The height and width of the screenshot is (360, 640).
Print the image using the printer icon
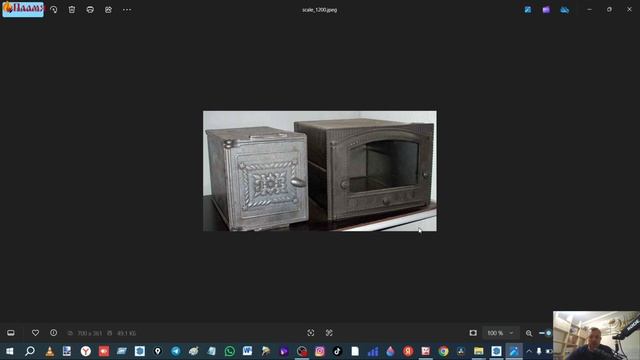point(90,9)
